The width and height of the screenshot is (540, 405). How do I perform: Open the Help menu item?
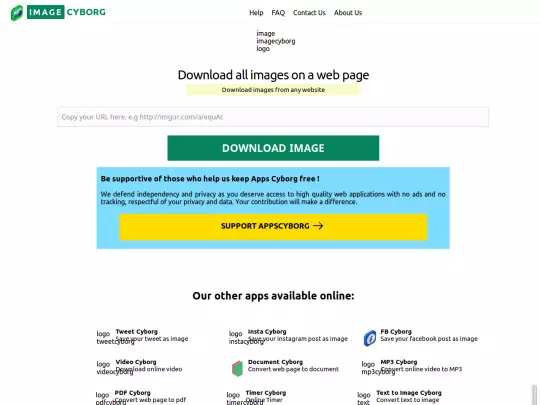point(256,13)
